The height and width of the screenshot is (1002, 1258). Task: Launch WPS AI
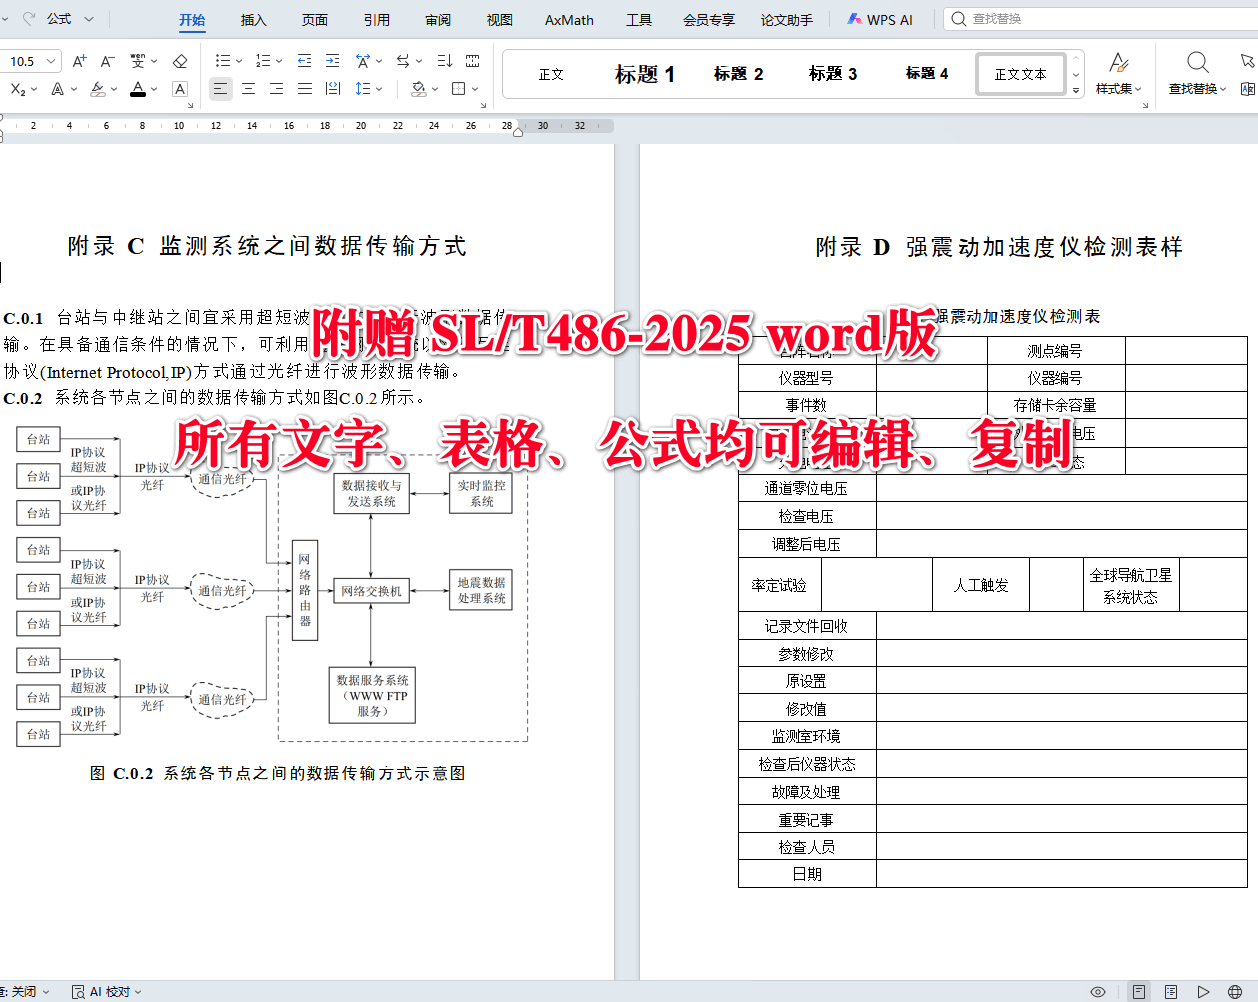pos(880,20)
